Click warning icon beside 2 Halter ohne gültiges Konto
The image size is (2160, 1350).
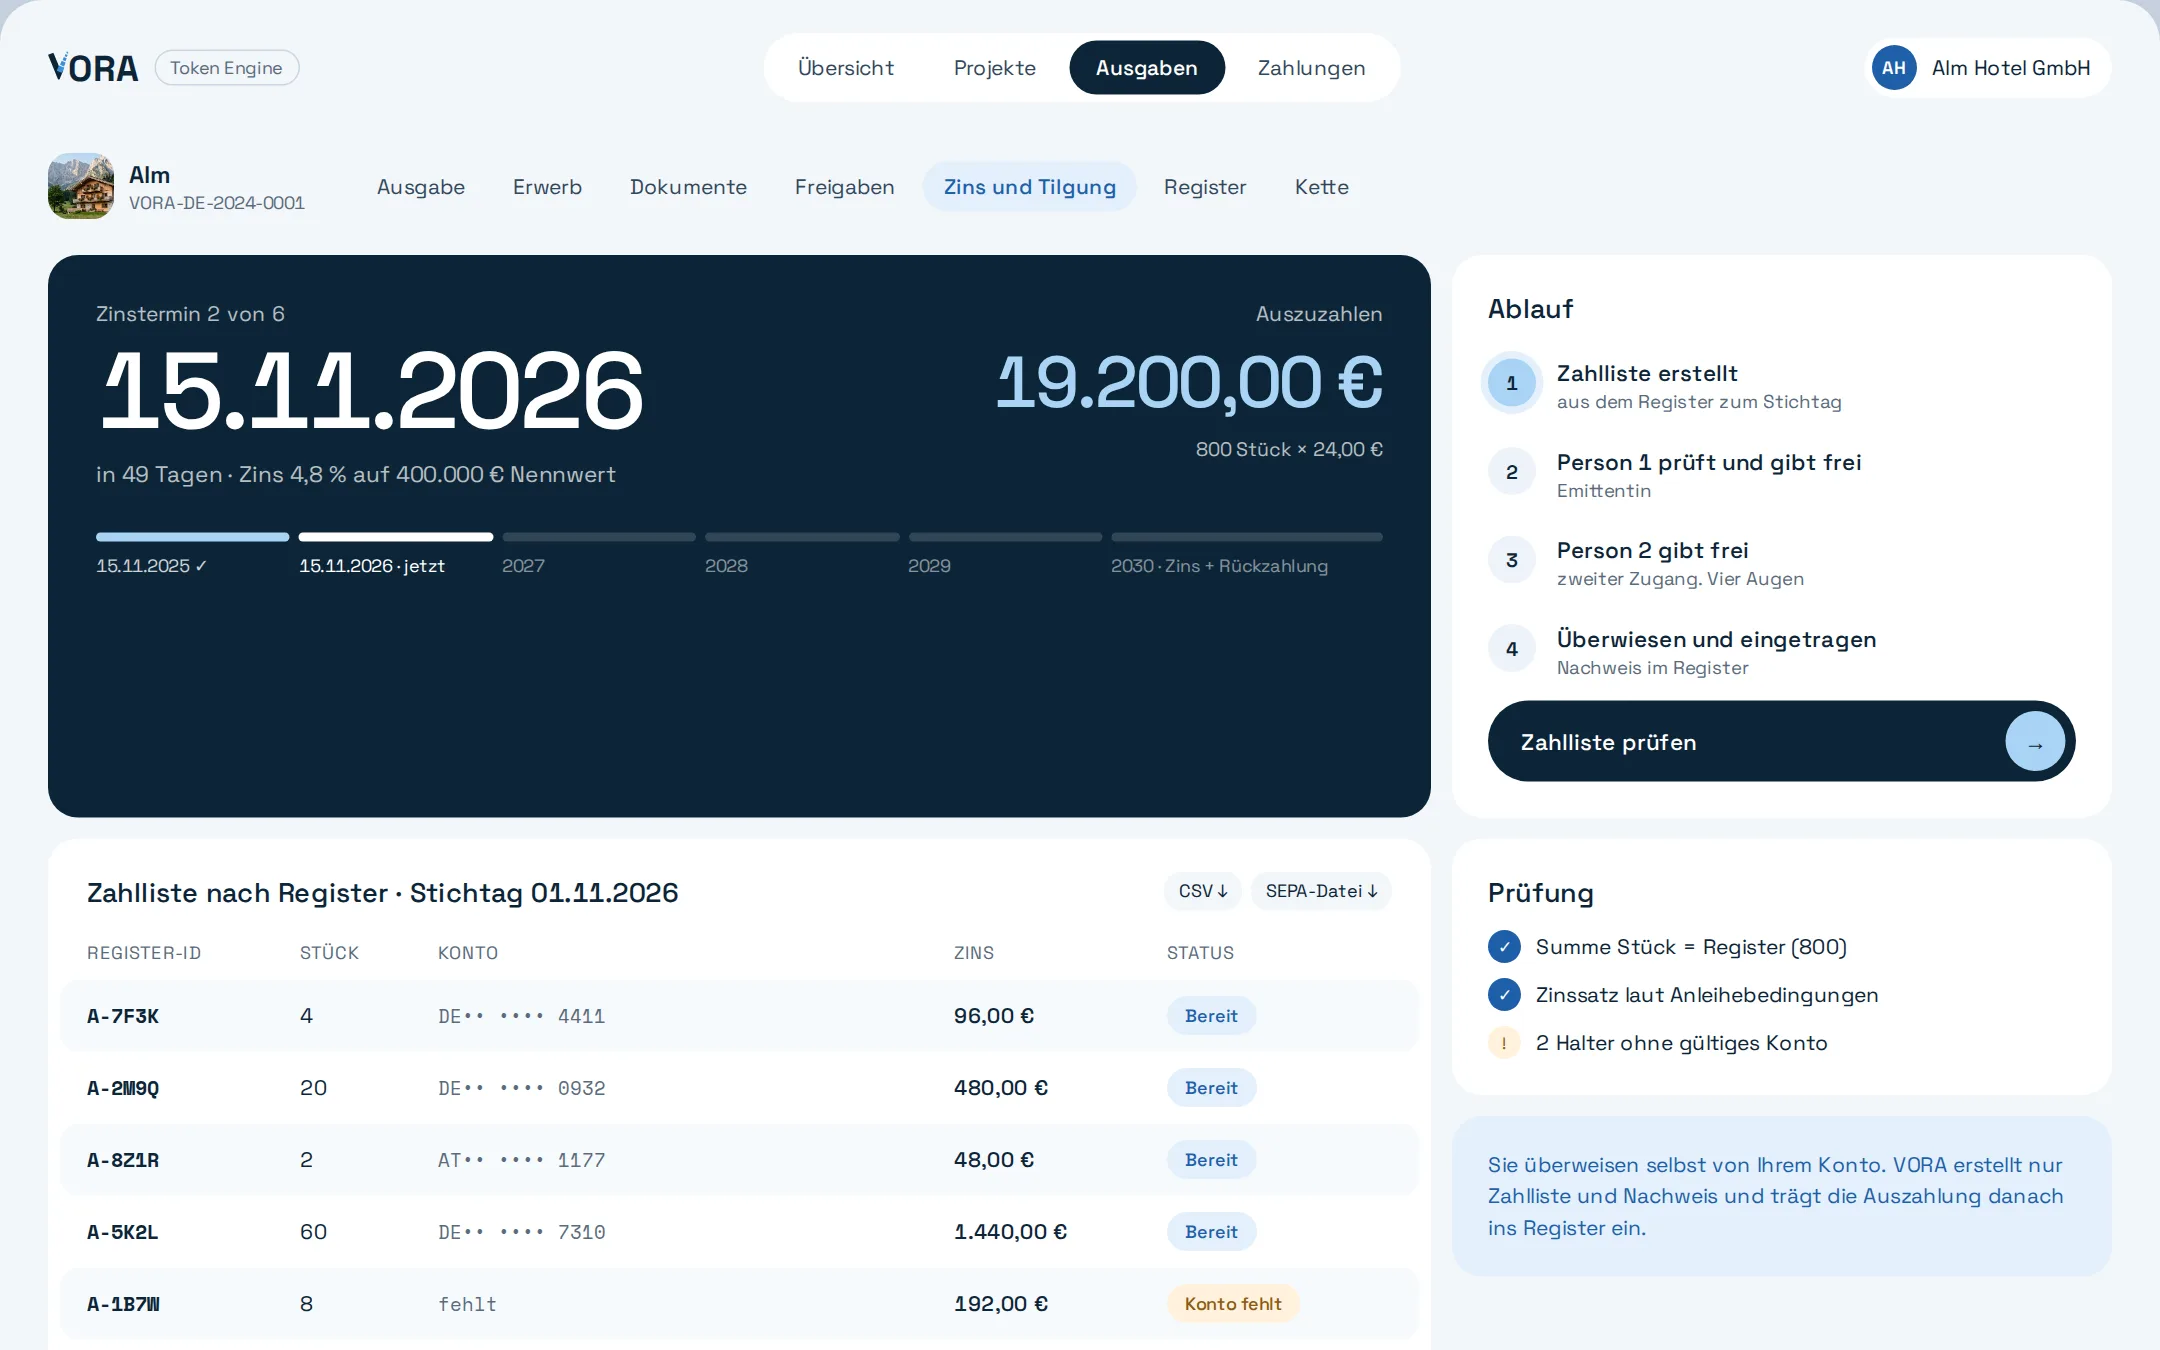click(1504, 1043)
